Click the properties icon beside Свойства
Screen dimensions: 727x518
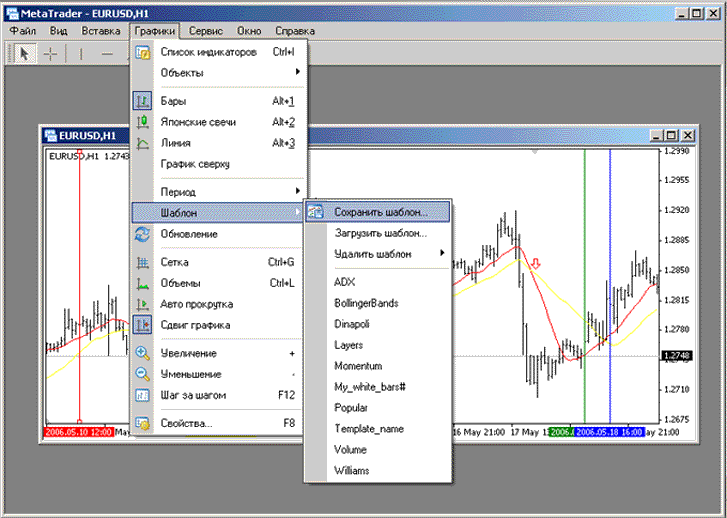[143, 423]
